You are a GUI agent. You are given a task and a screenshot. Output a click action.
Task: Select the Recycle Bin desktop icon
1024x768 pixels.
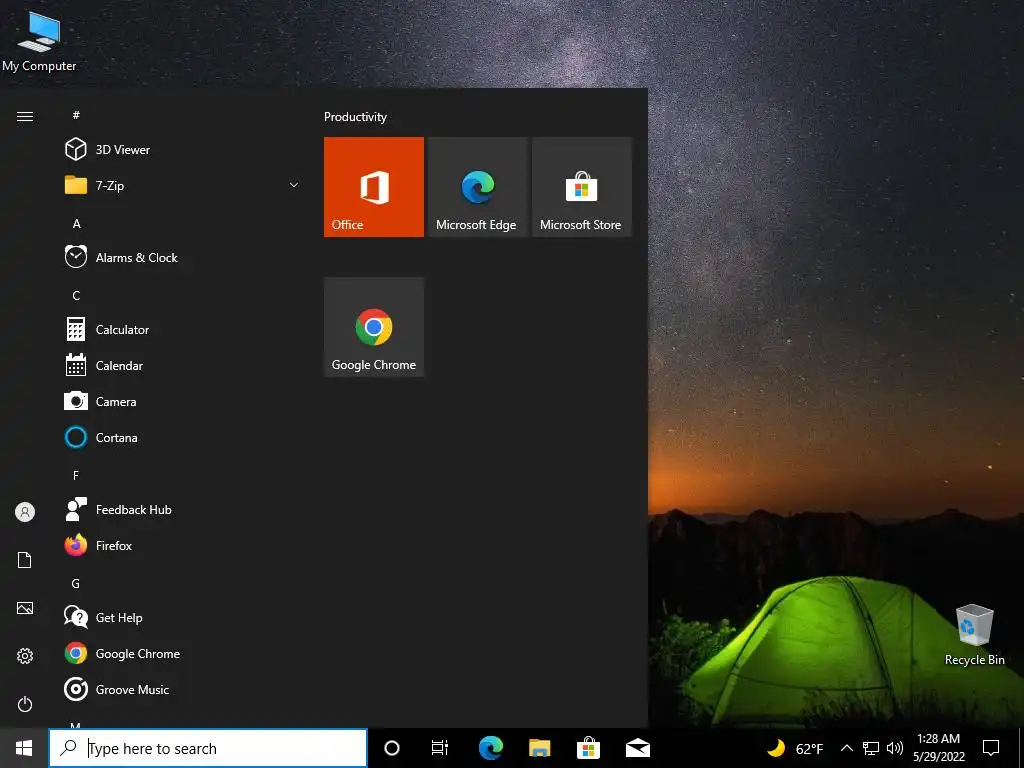coord(974,635)
